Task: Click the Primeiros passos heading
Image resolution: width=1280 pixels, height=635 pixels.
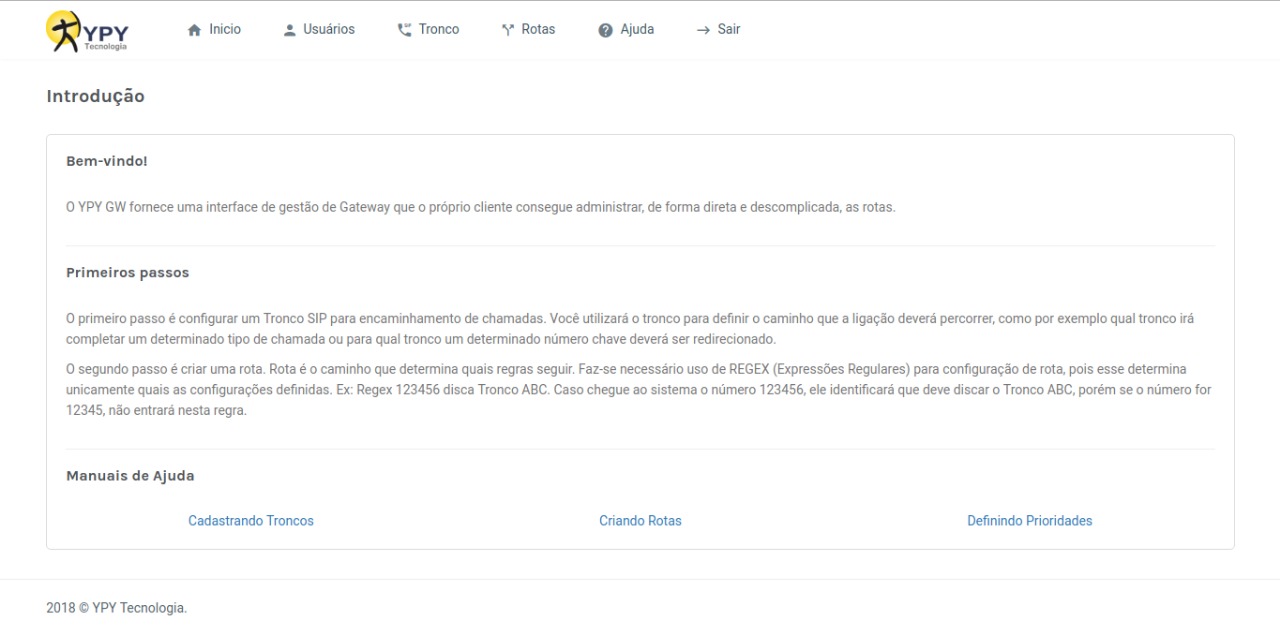Action: 127,273
